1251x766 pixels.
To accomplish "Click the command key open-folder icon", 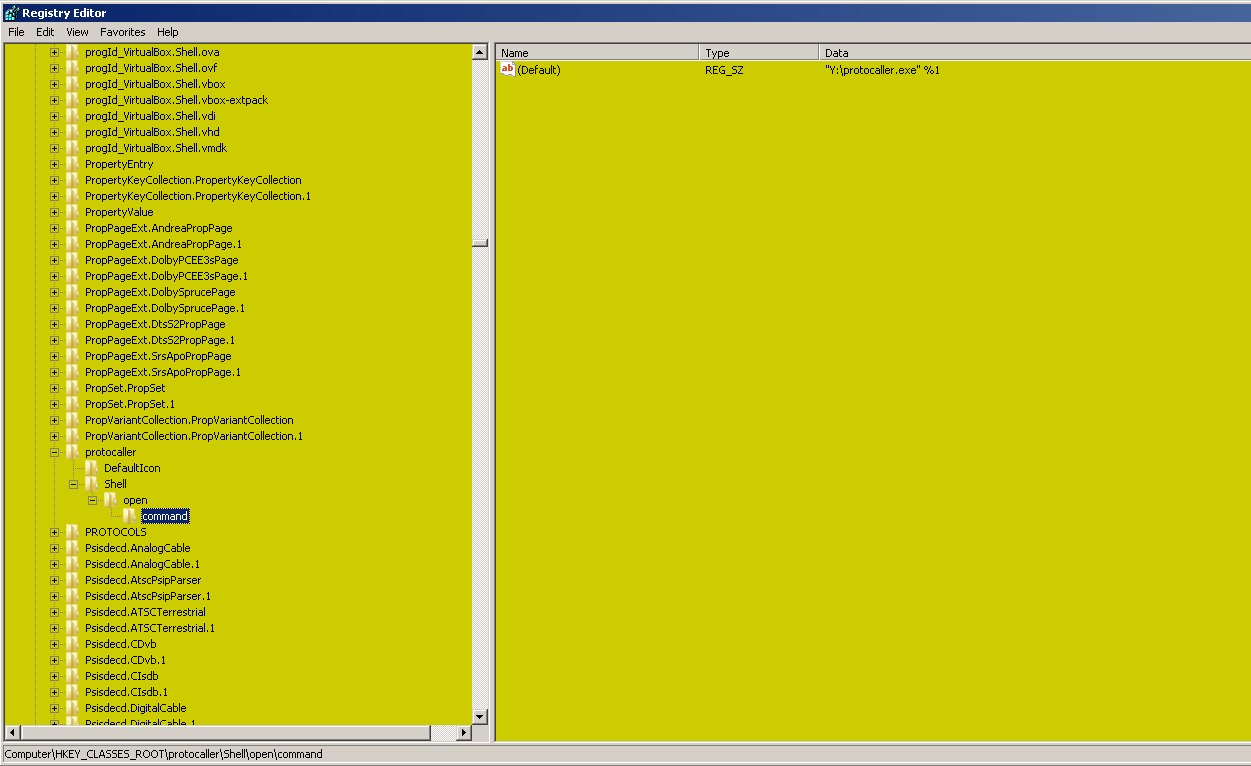I will pyautogui.click(x=129, y=516).
